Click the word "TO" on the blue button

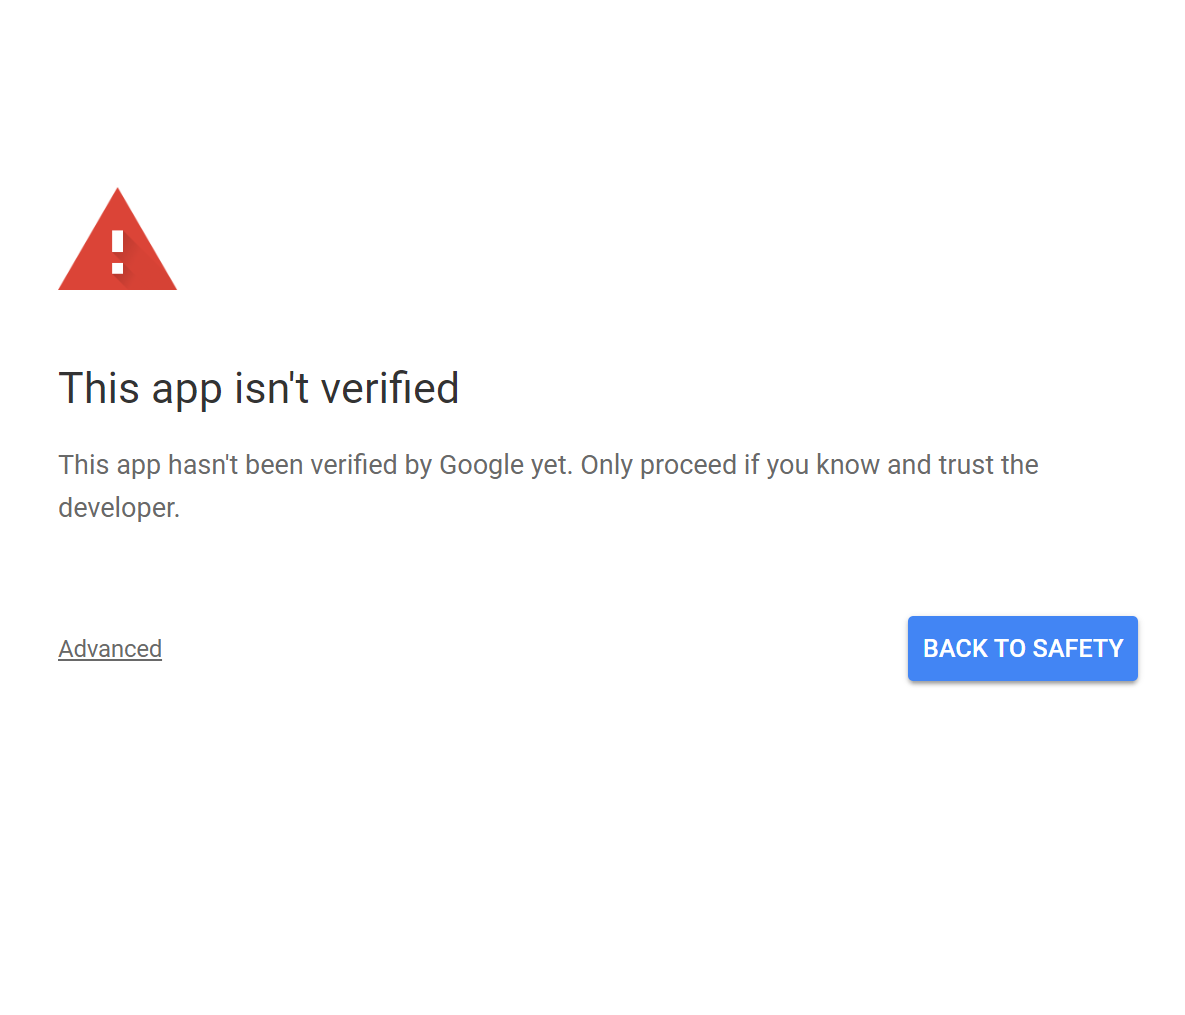pos(1010,648)
